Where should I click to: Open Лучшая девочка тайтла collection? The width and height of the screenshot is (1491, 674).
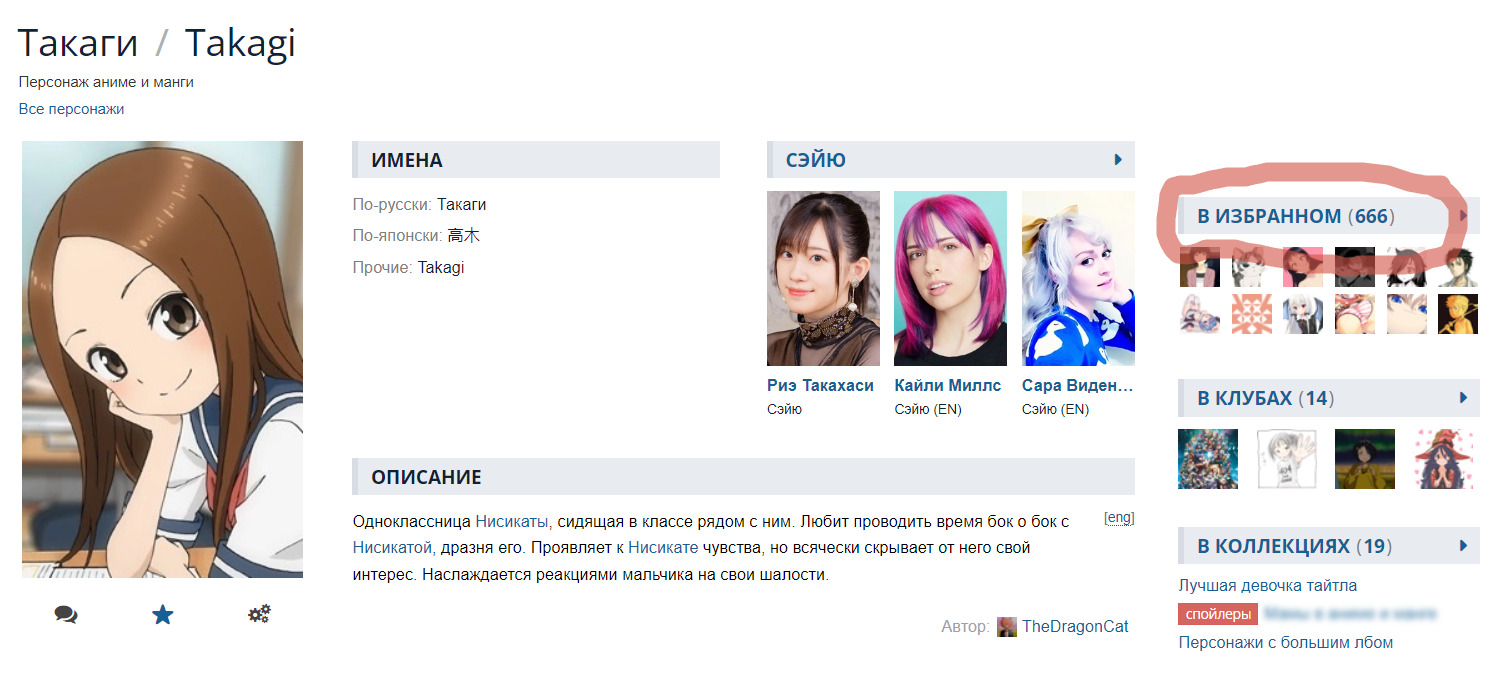1267,586
